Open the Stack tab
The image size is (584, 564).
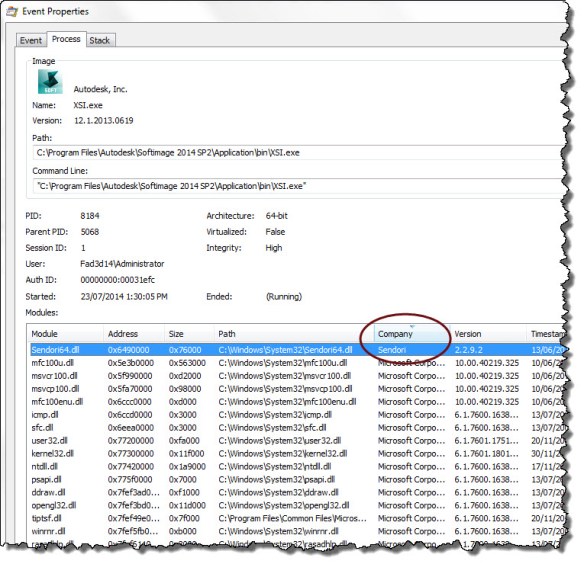(100, 40)
